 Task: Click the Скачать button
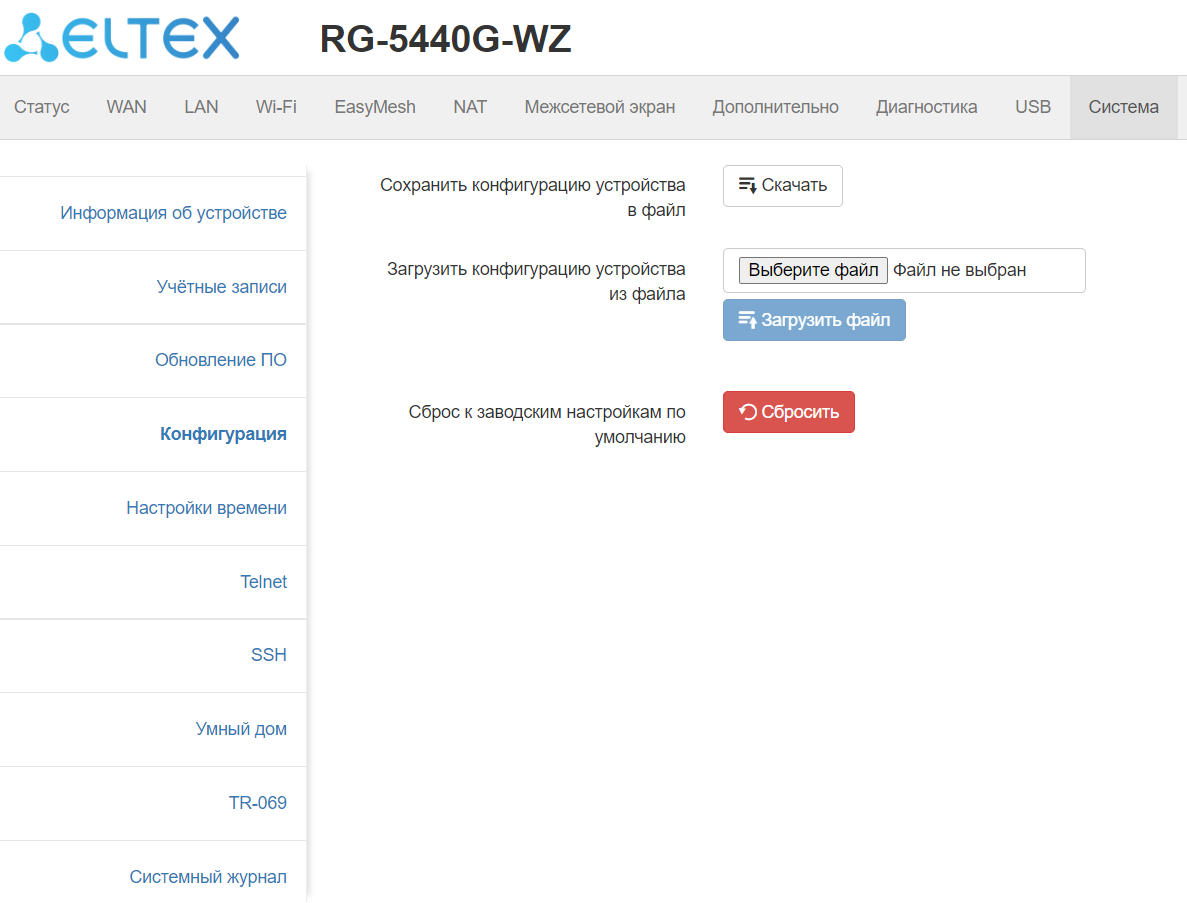[x=783, y=185]
